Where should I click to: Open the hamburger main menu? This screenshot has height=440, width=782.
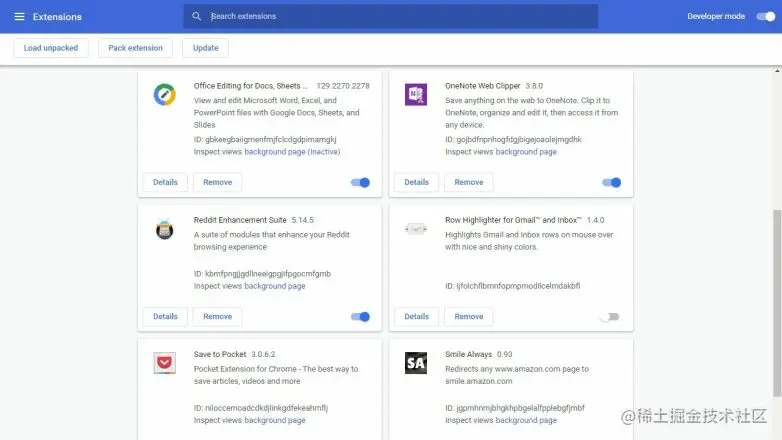(19, 16)
